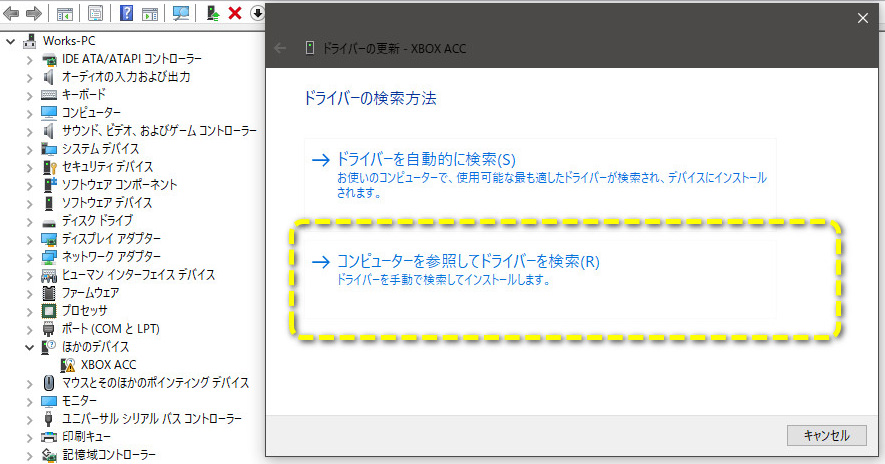Expand the IDE ATA/ATAPI コントローラー node
This screenshot has width=885, height=464.
[29, 59]
